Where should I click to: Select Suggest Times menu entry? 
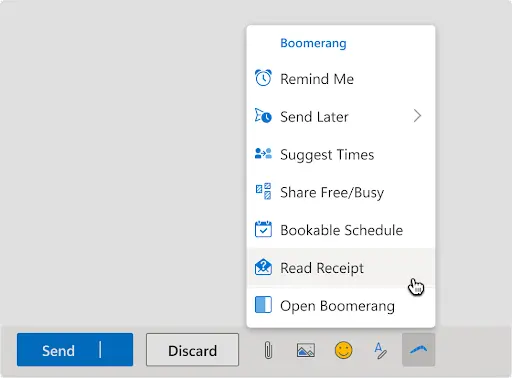pos(341,154)
